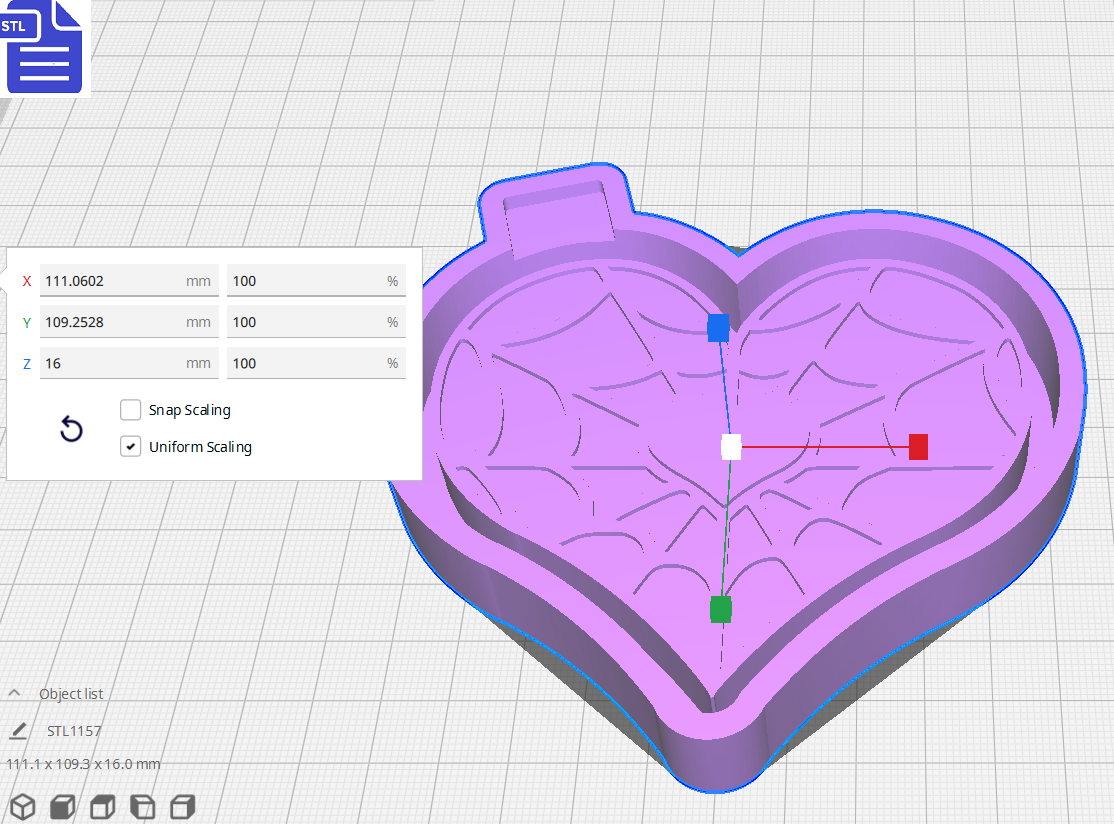1114x824 pixels.
Task: Collapse the Object list panel
Action: [x=13, y=692]
